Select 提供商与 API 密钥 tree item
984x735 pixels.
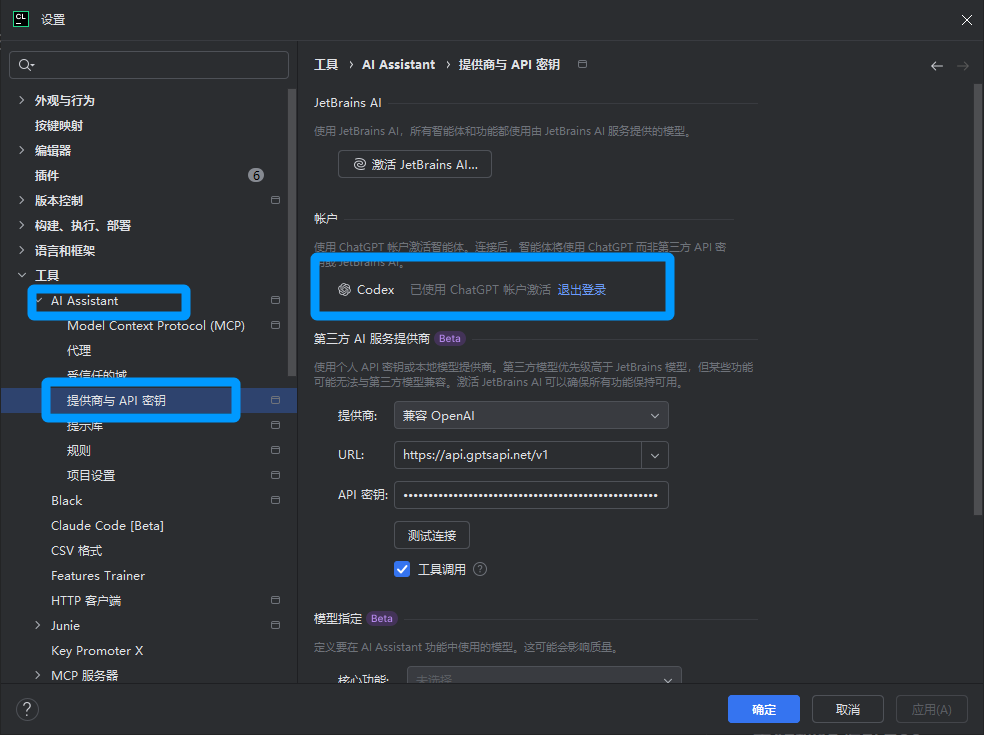[116, 400]
